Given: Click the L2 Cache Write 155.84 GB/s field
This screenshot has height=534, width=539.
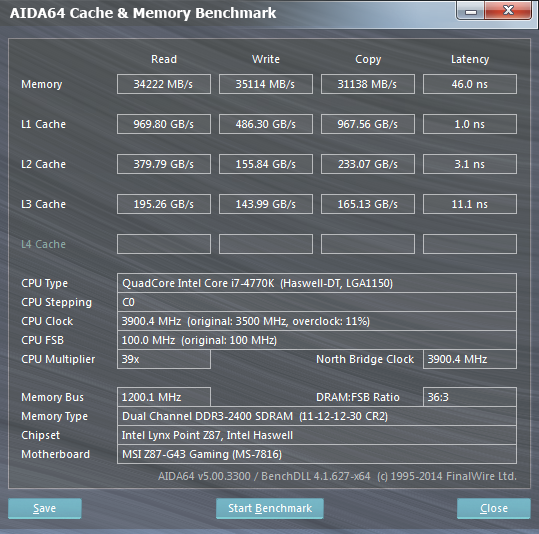Looking at the screenshot, I should tap(266, 164).
